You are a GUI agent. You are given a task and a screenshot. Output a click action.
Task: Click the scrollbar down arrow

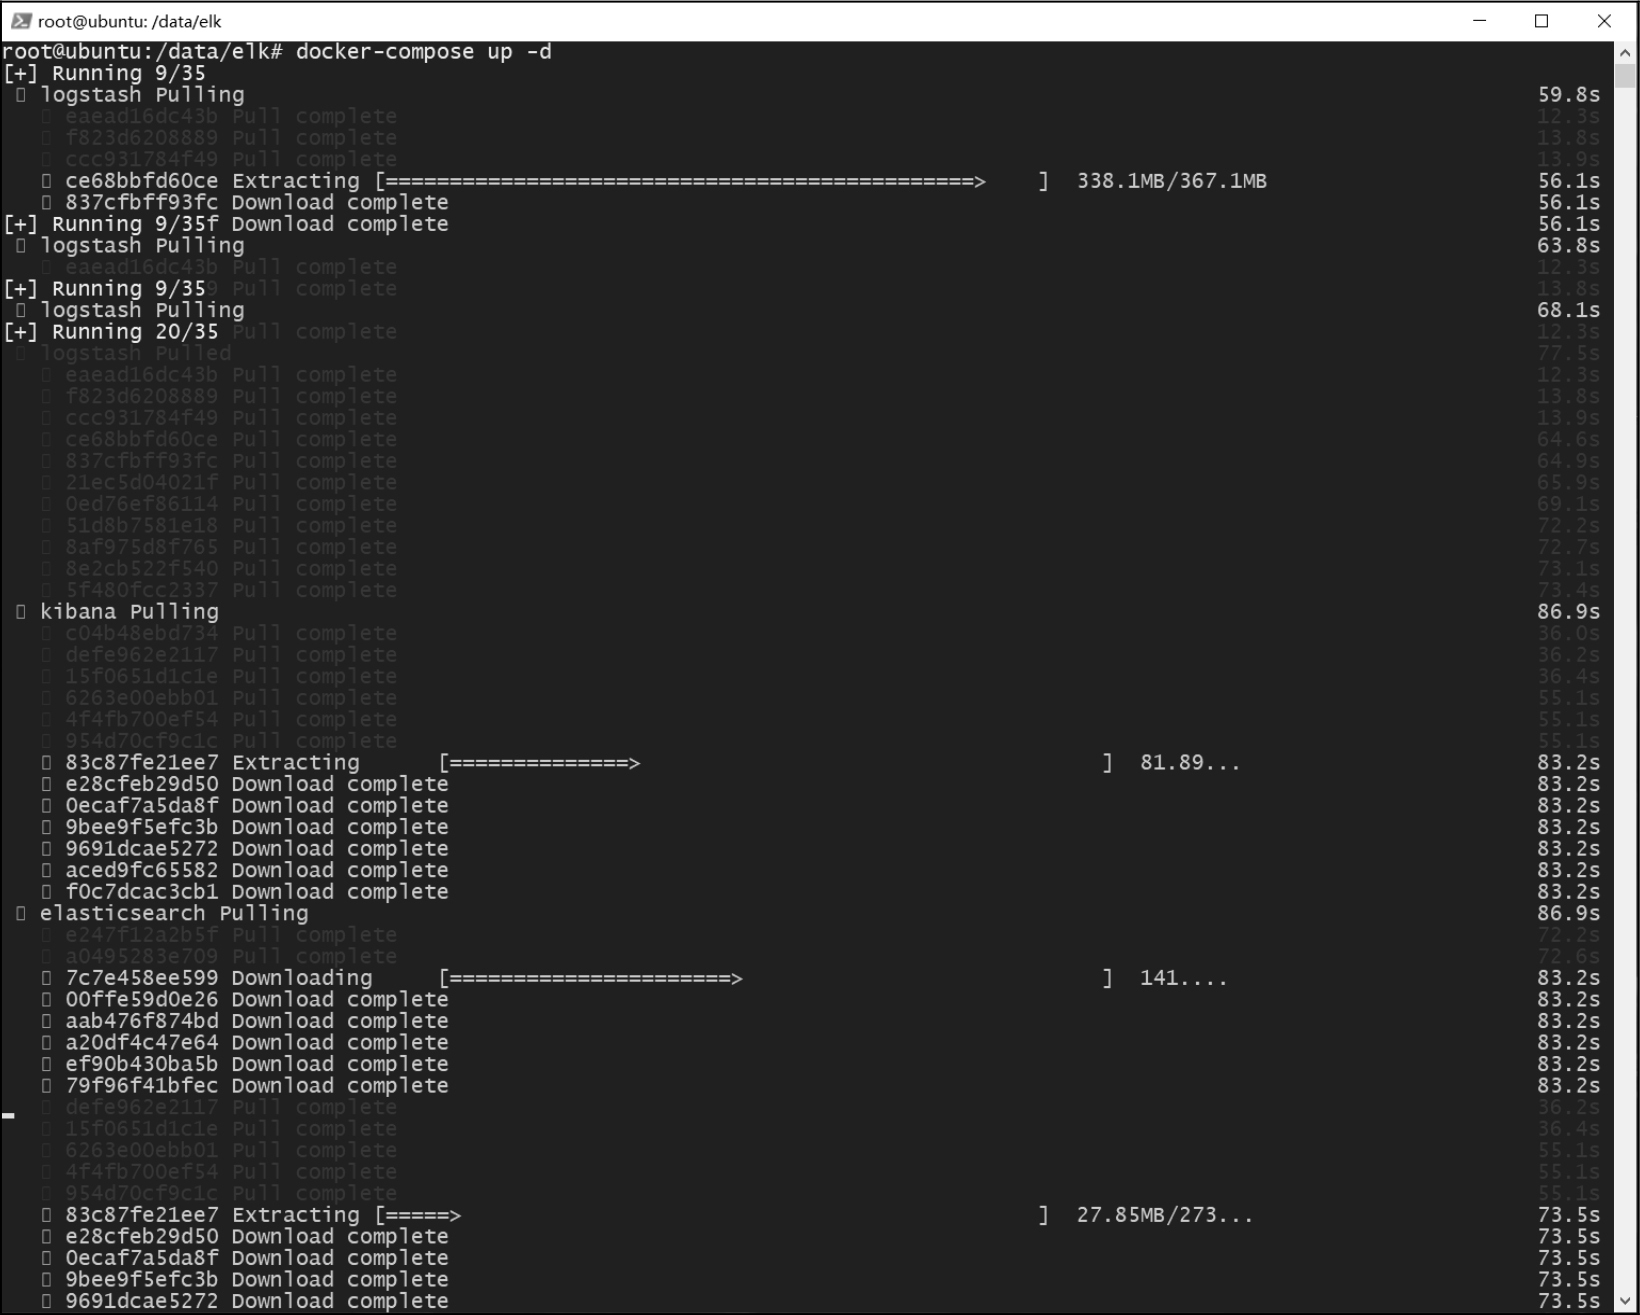point(1625,1301)
